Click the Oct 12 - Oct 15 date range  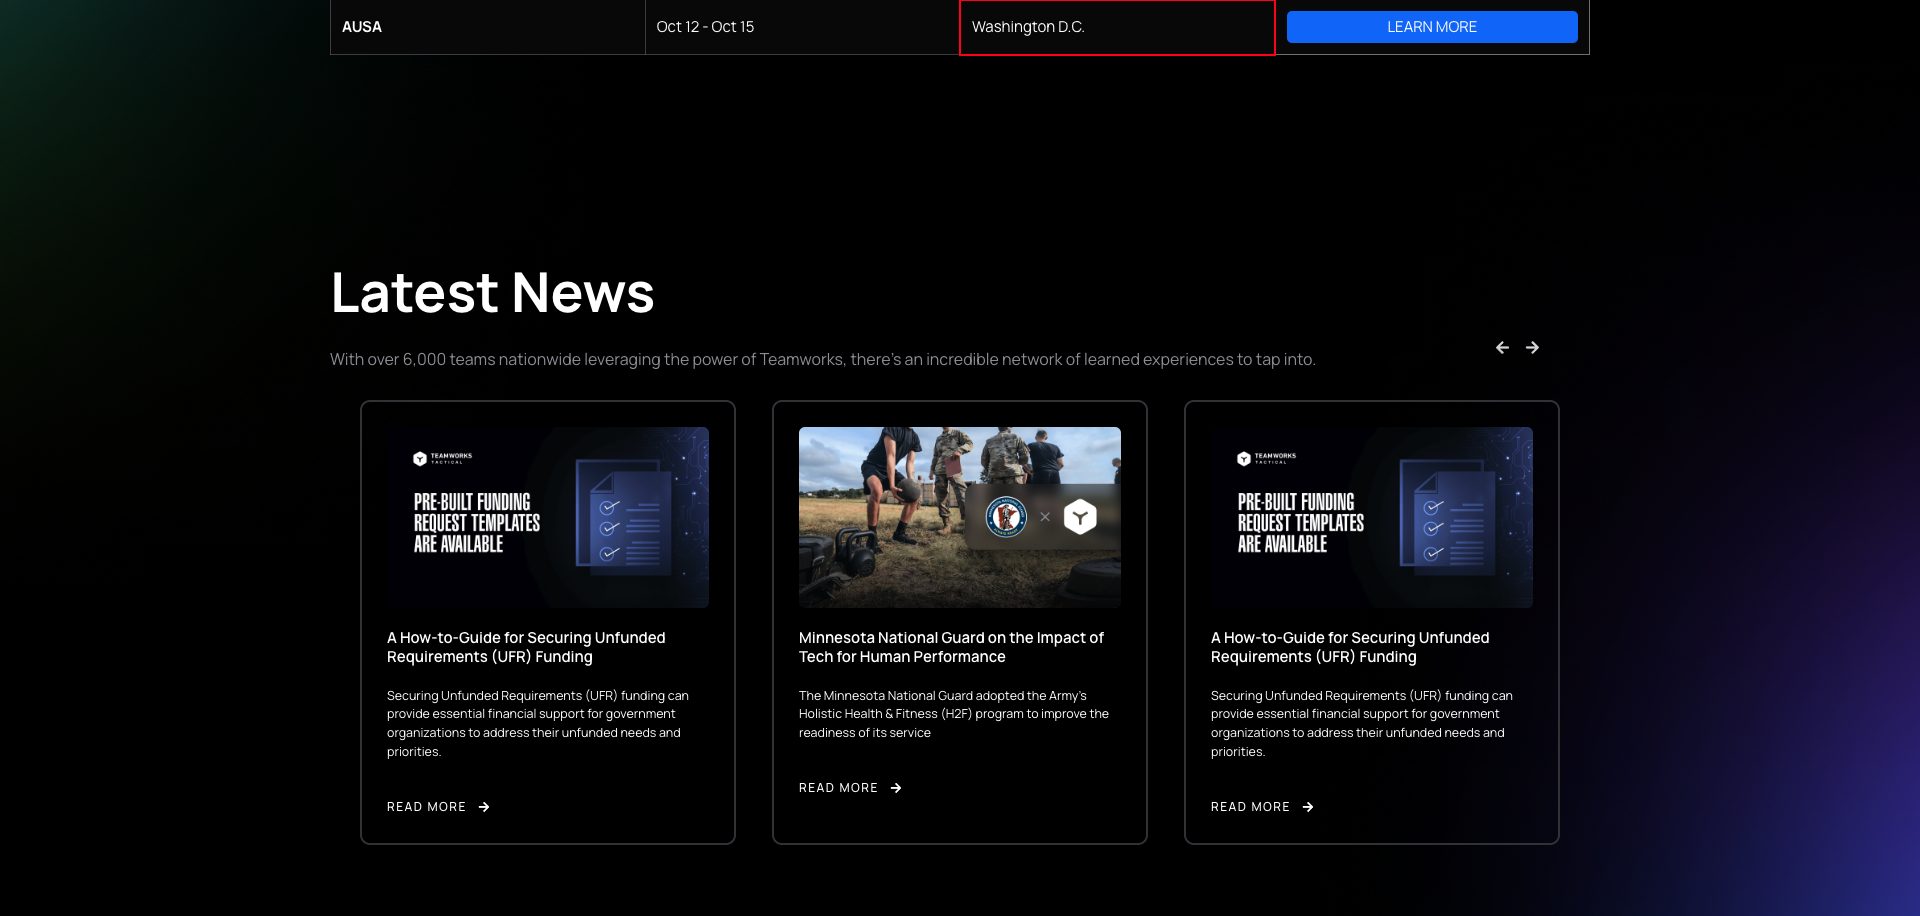705,27
